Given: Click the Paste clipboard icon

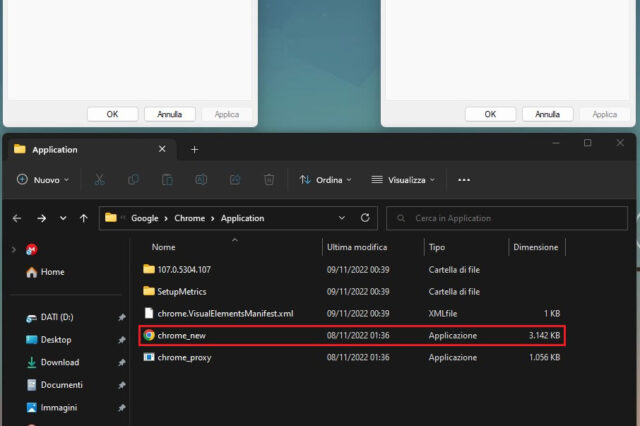Looking at the screenshot, I should (x=167, y=180).
